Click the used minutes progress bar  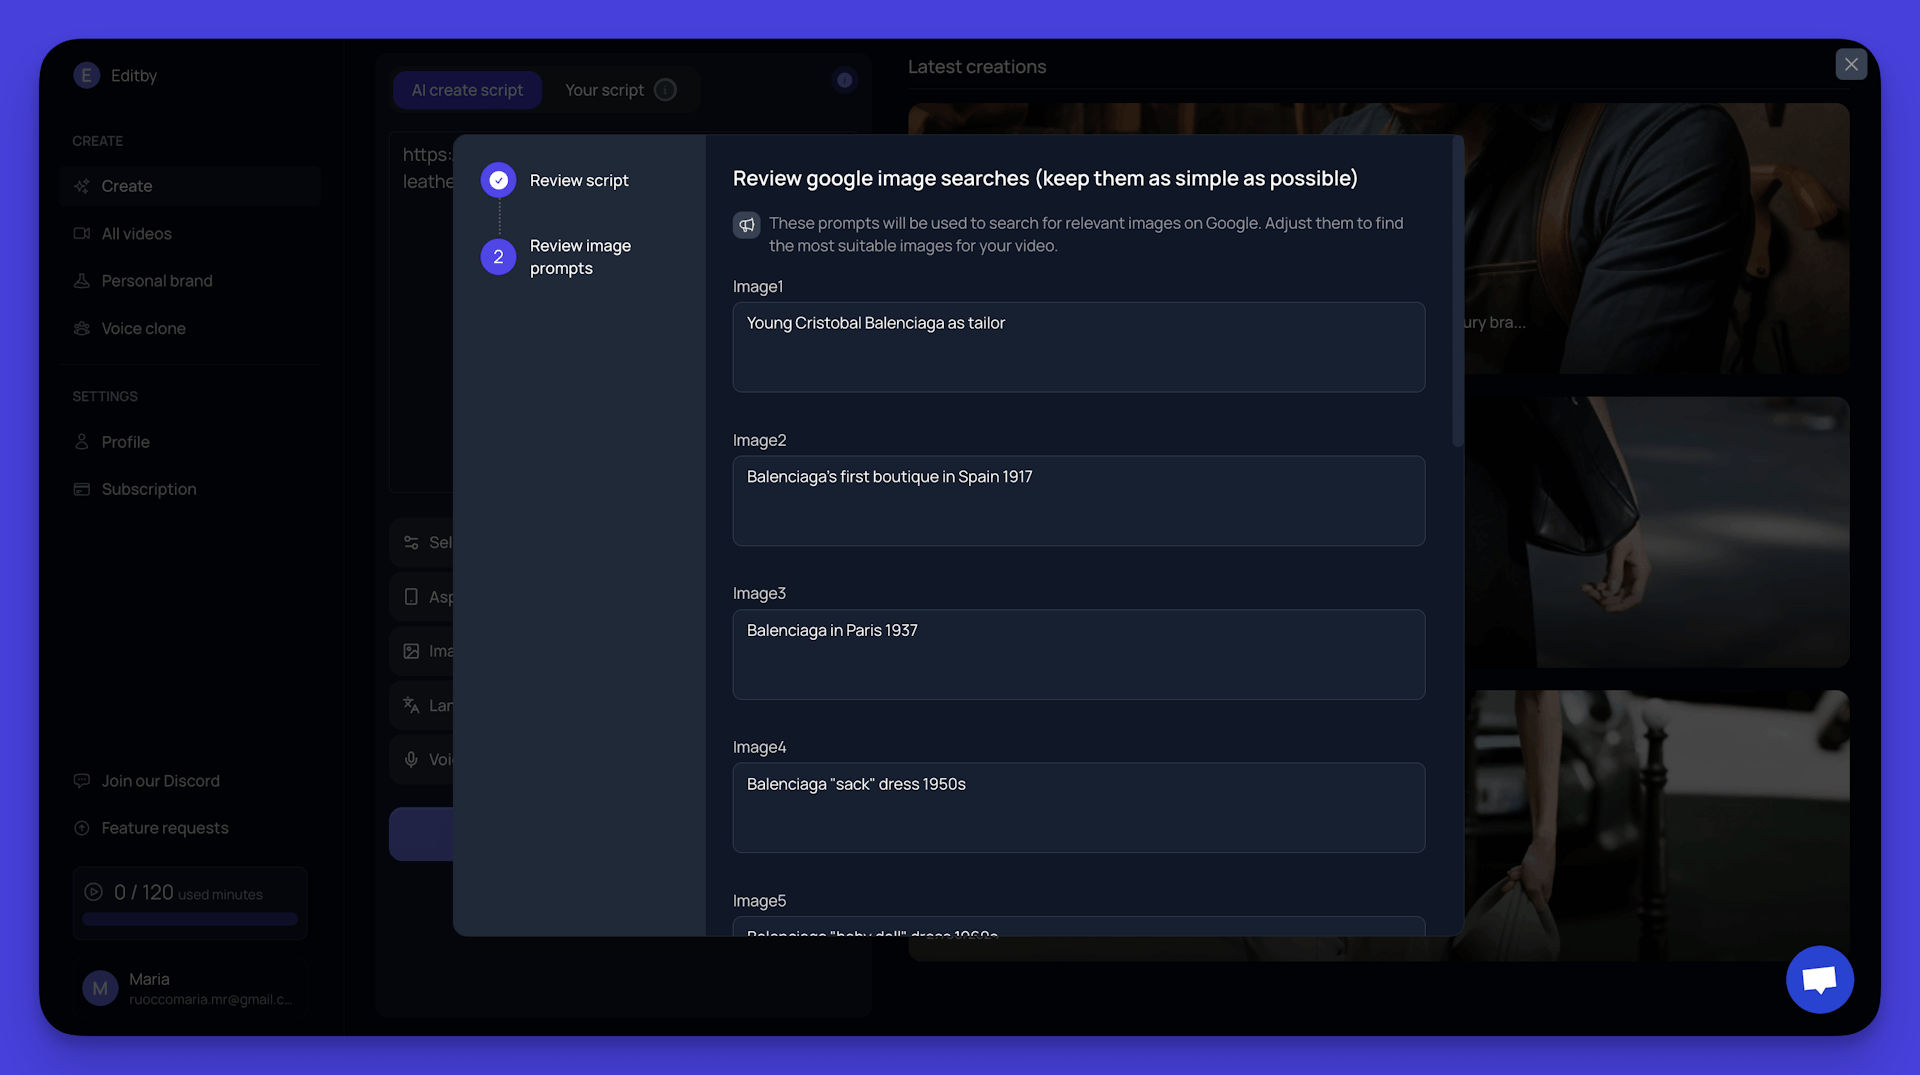click(x=190, y=919)
